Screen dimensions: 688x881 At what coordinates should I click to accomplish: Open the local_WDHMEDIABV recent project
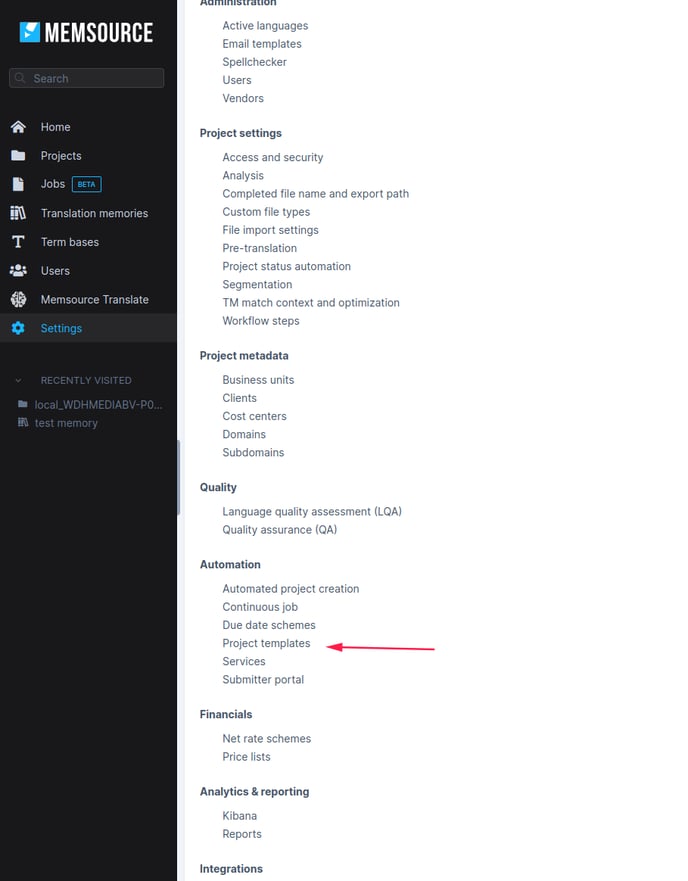[x=98, y=404]
